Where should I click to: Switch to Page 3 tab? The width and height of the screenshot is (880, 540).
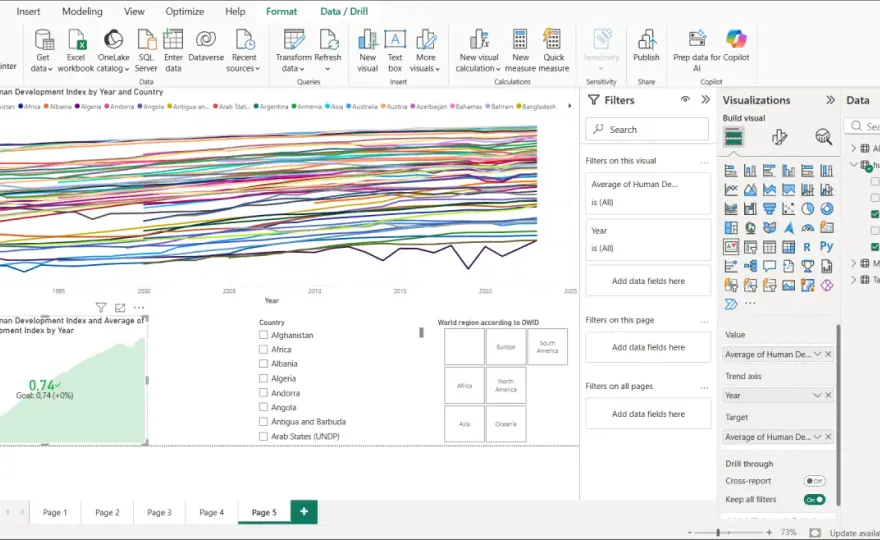click(159, 512)
